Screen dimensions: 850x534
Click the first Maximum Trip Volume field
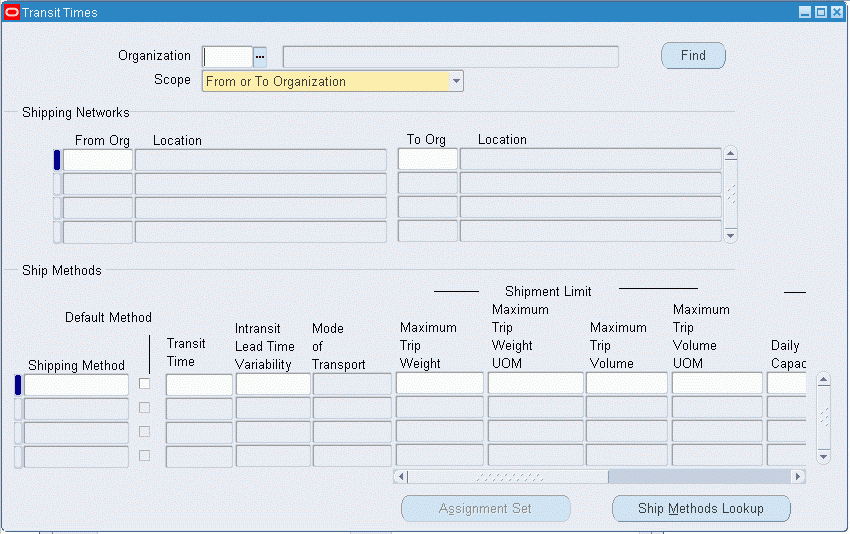pos(627,383)
